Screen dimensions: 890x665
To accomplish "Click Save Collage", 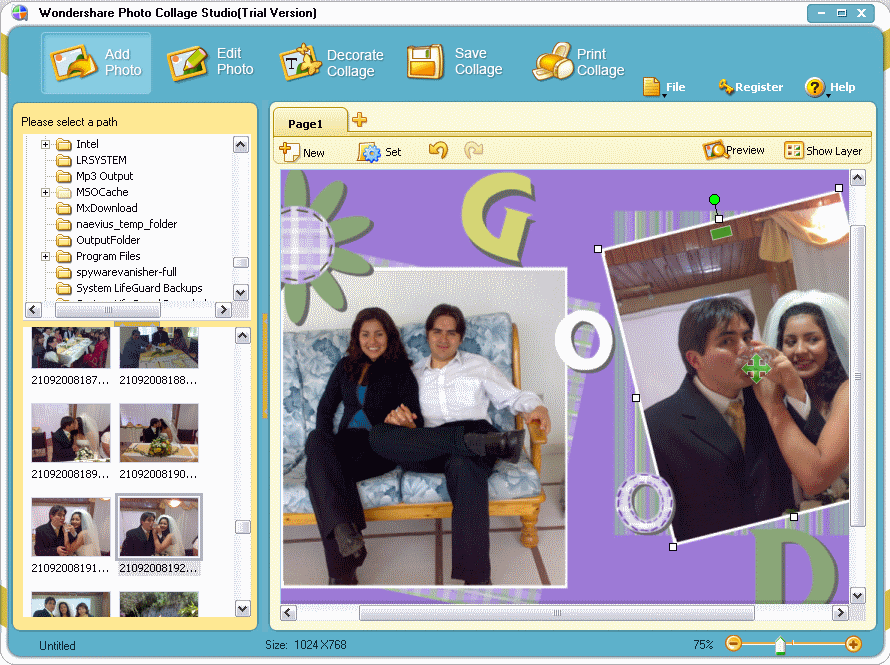I will pos(454,61).
